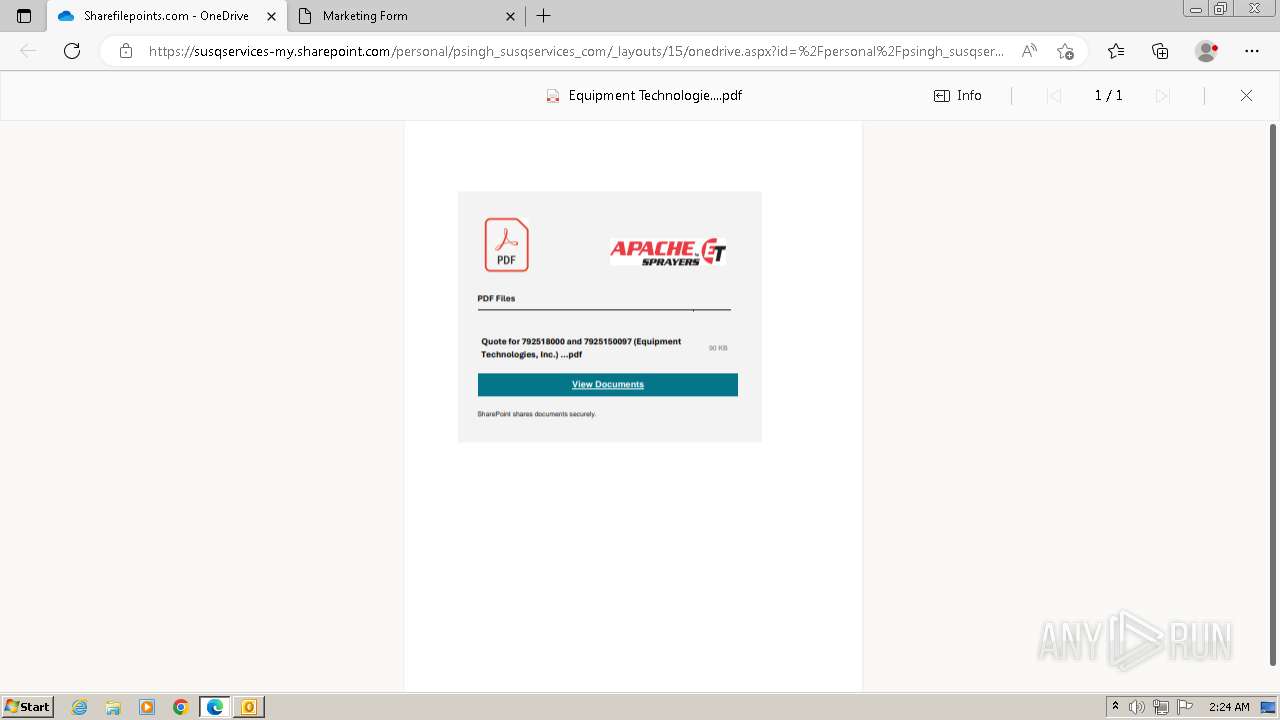Open the Read aloud icon

click(x=1029, y=51)
